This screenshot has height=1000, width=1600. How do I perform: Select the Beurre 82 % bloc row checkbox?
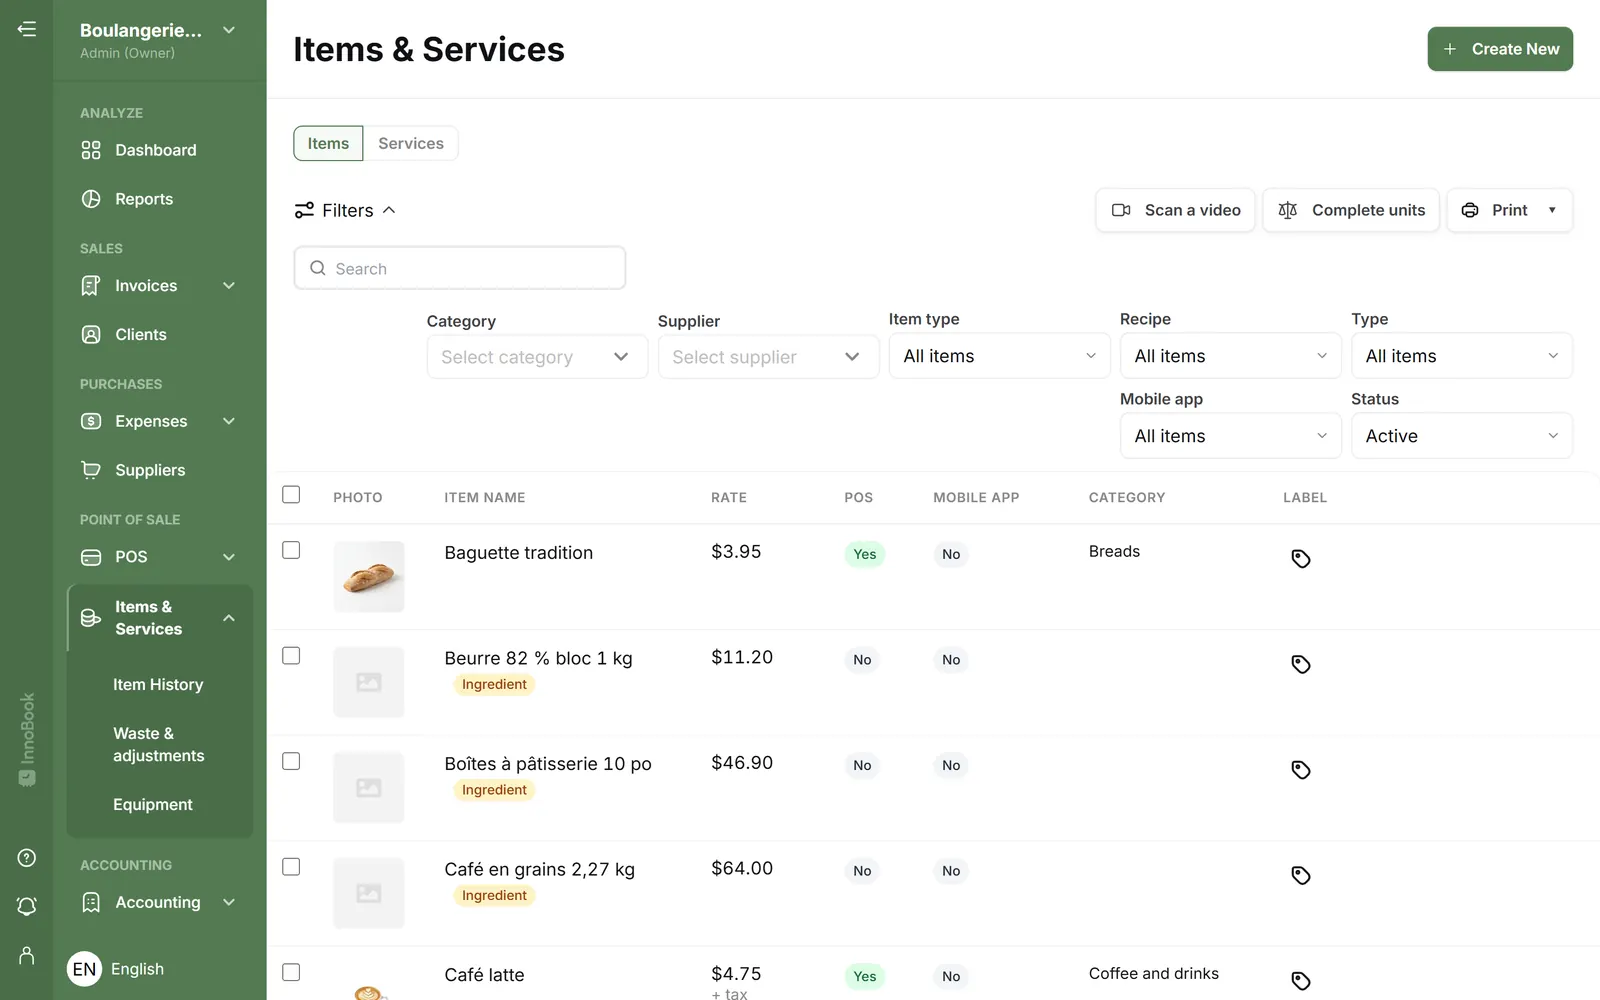point(291,656)
